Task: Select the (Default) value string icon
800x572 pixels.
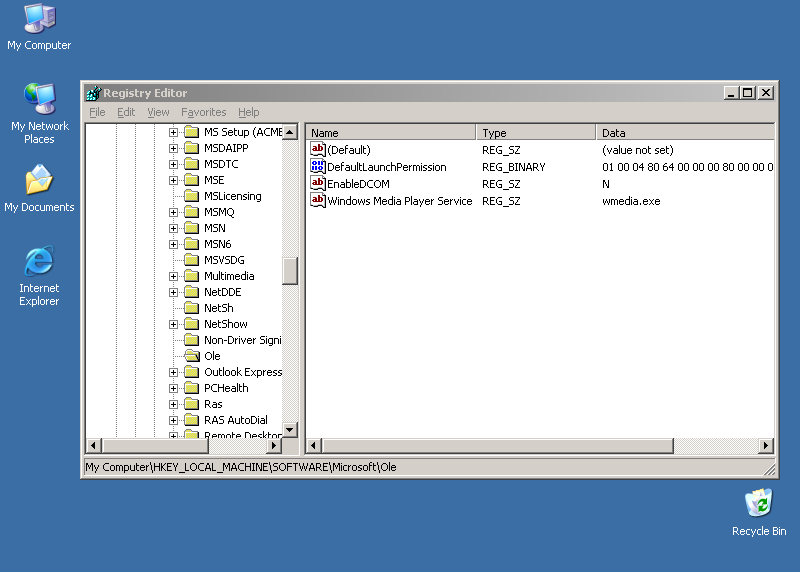Action: point(317,150)
